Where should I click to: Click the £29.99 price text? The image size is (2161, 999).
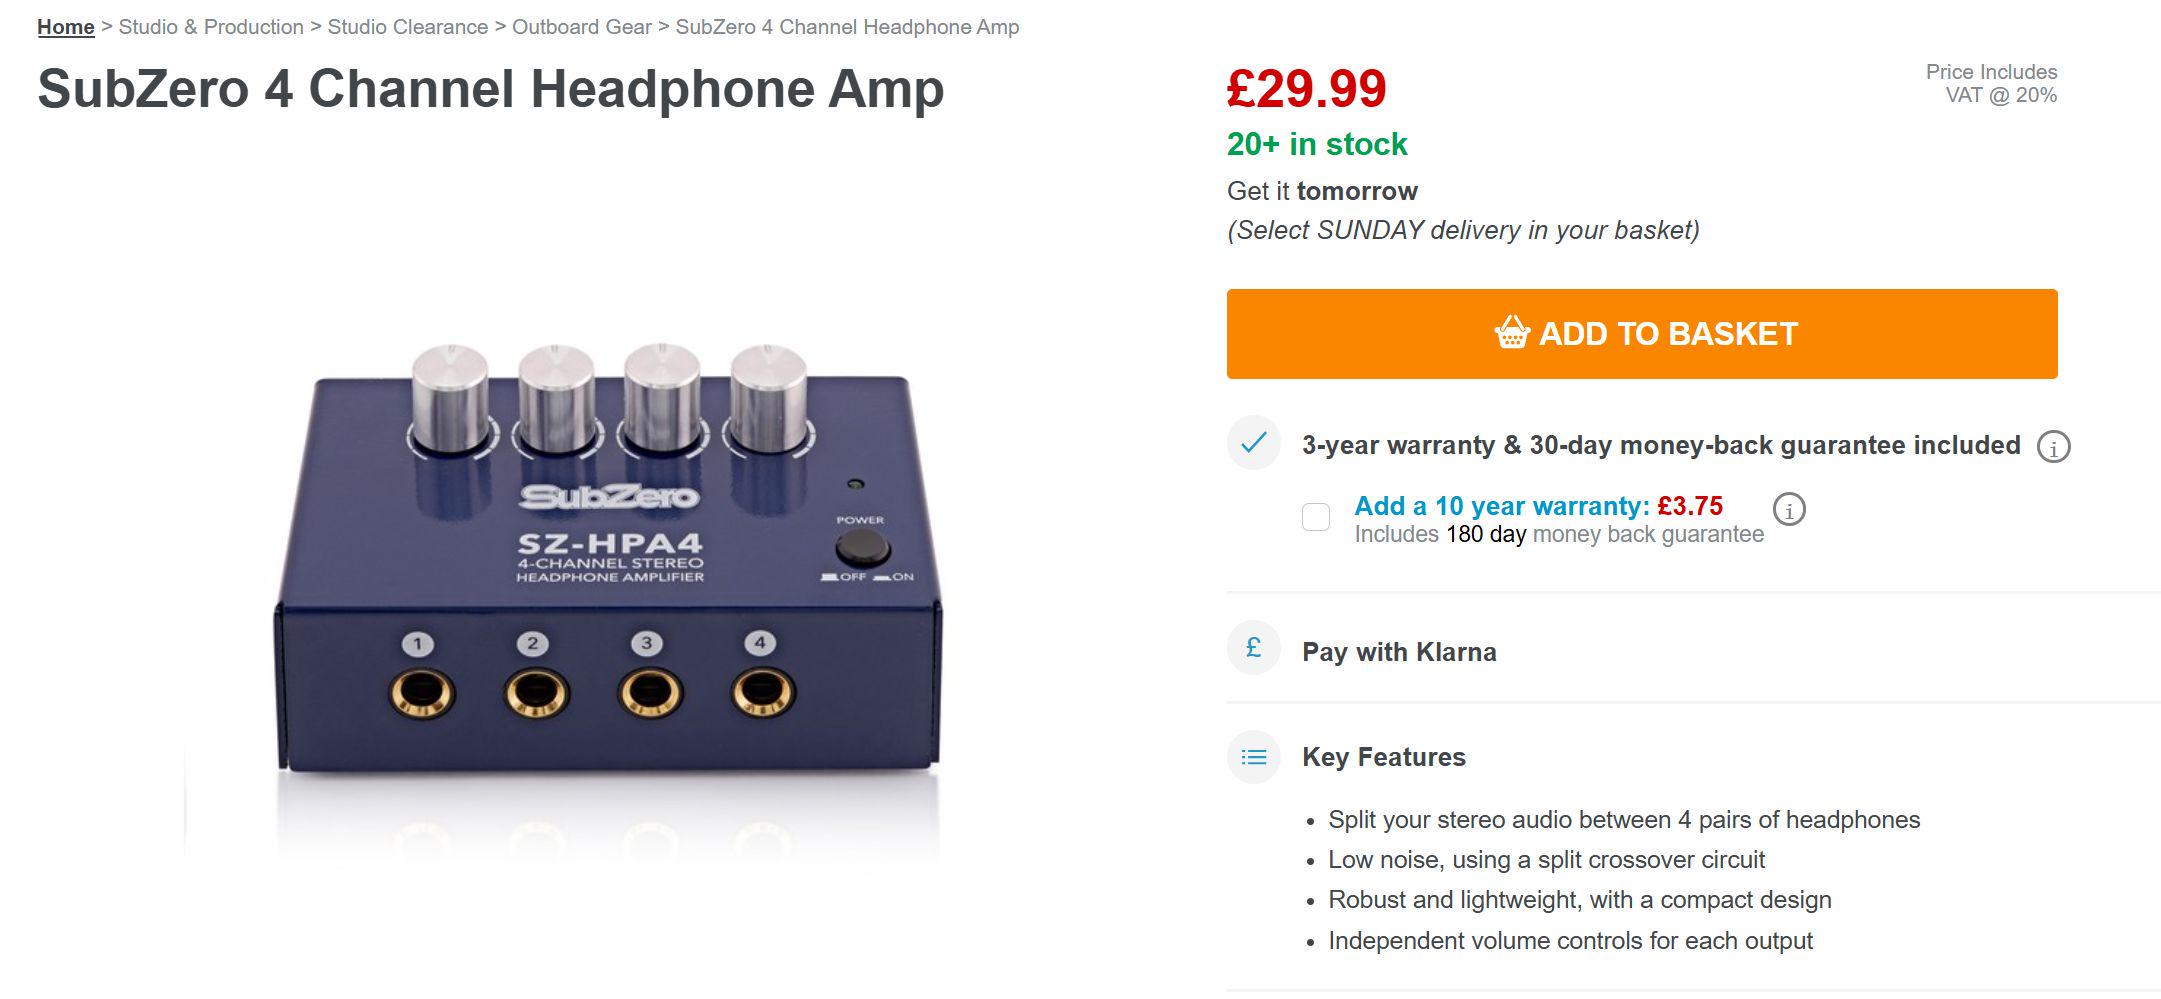pyautogui.click(x=1306, y=89)
